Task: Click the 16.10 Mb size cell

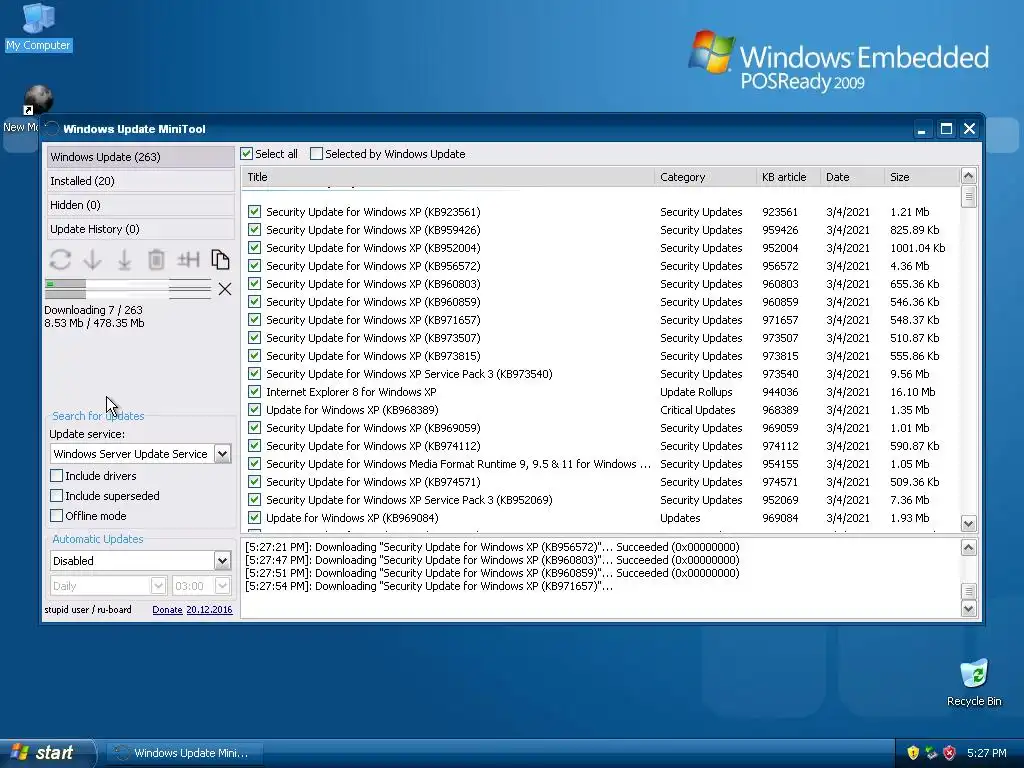Action: click(x=912, y=392)
